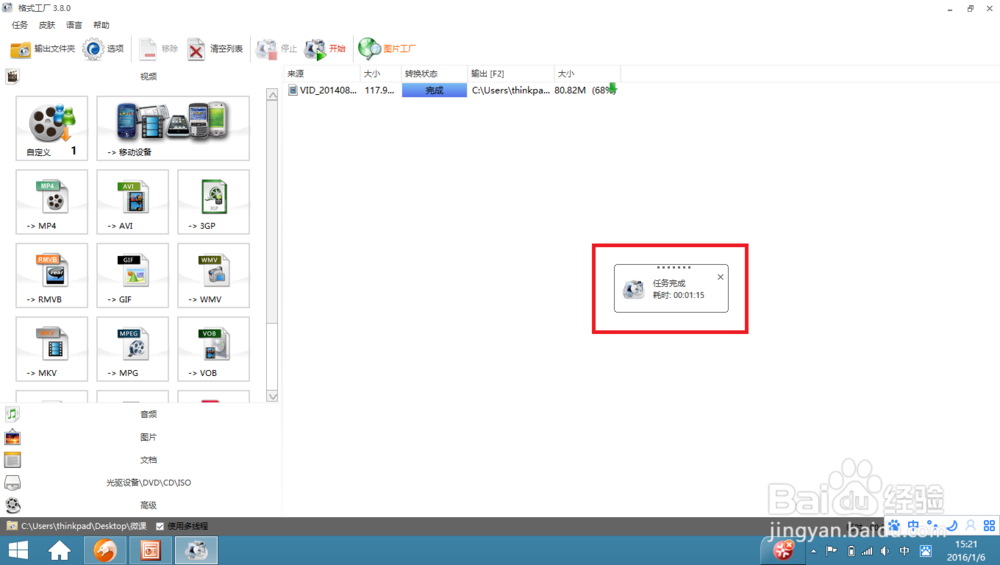Viewport: 1000px width, 565px height.
Task: Open the Skin menu
Action: (47, 25)
